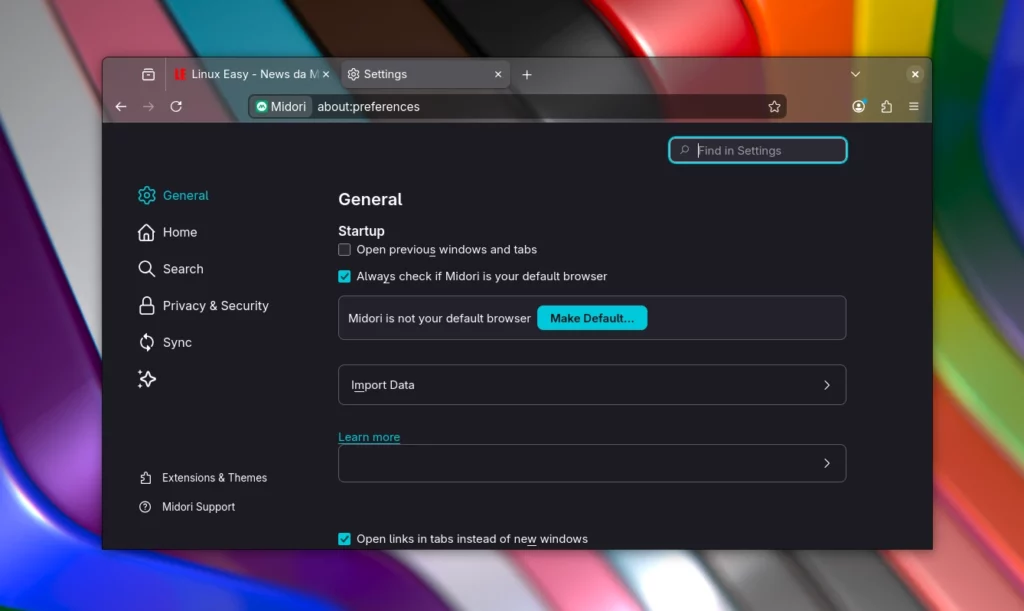Expand the Import Data row
This screenshot has height=611, width=1024.
[826, 384]
